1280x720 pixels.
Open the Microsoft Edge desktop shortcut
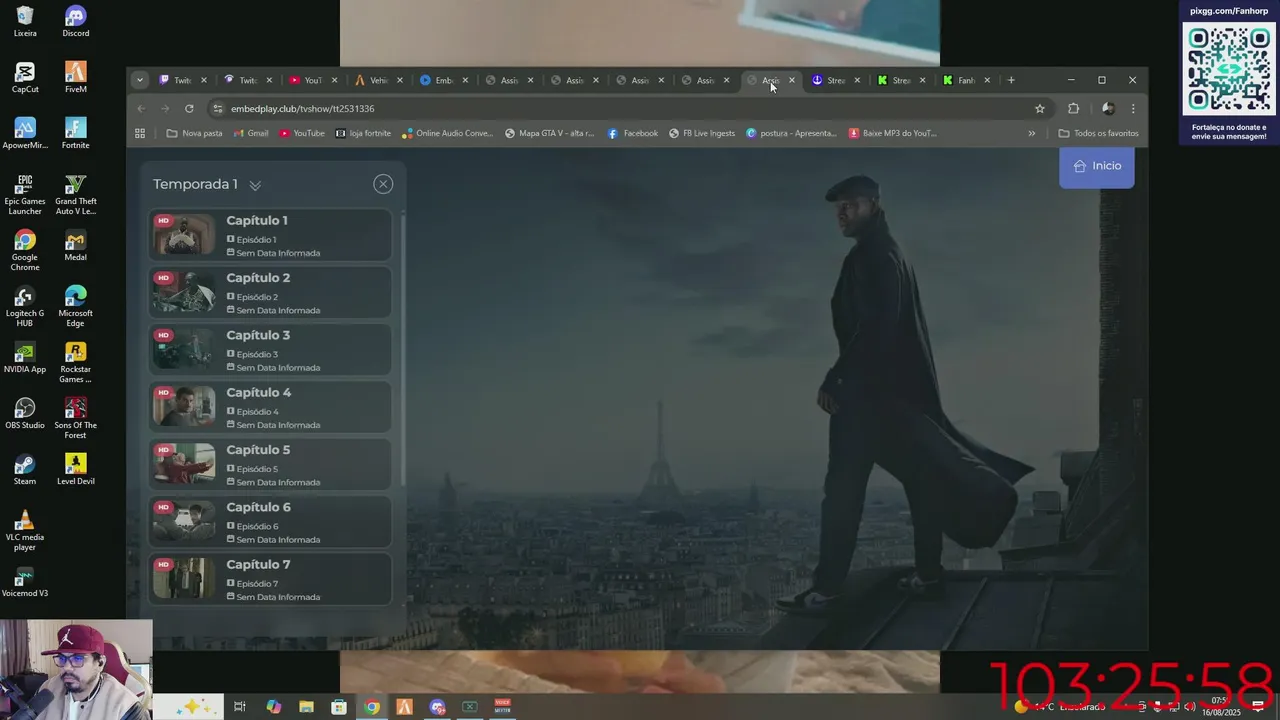click(x=75, y=306)
